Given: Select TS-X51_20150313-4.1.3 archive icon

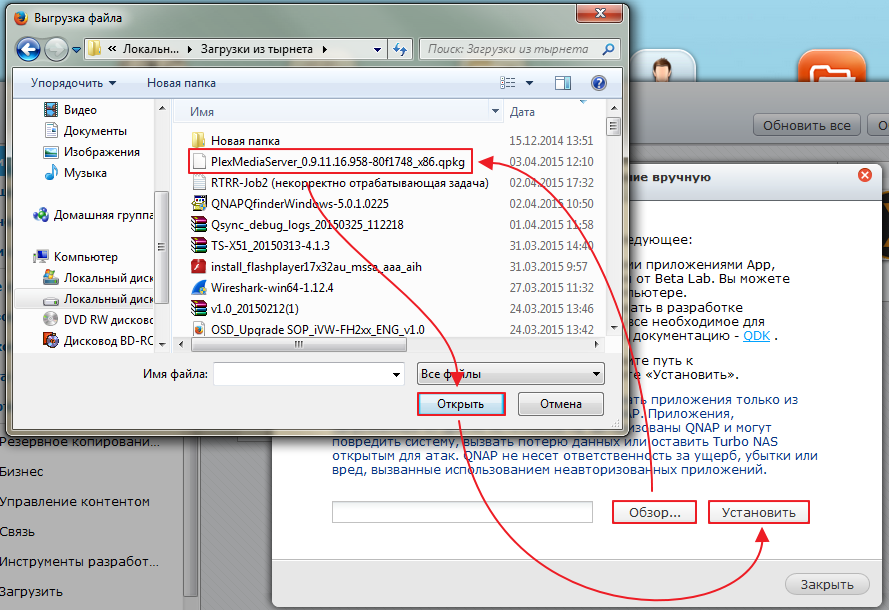Looking at the screenshot, I should 199,245.
